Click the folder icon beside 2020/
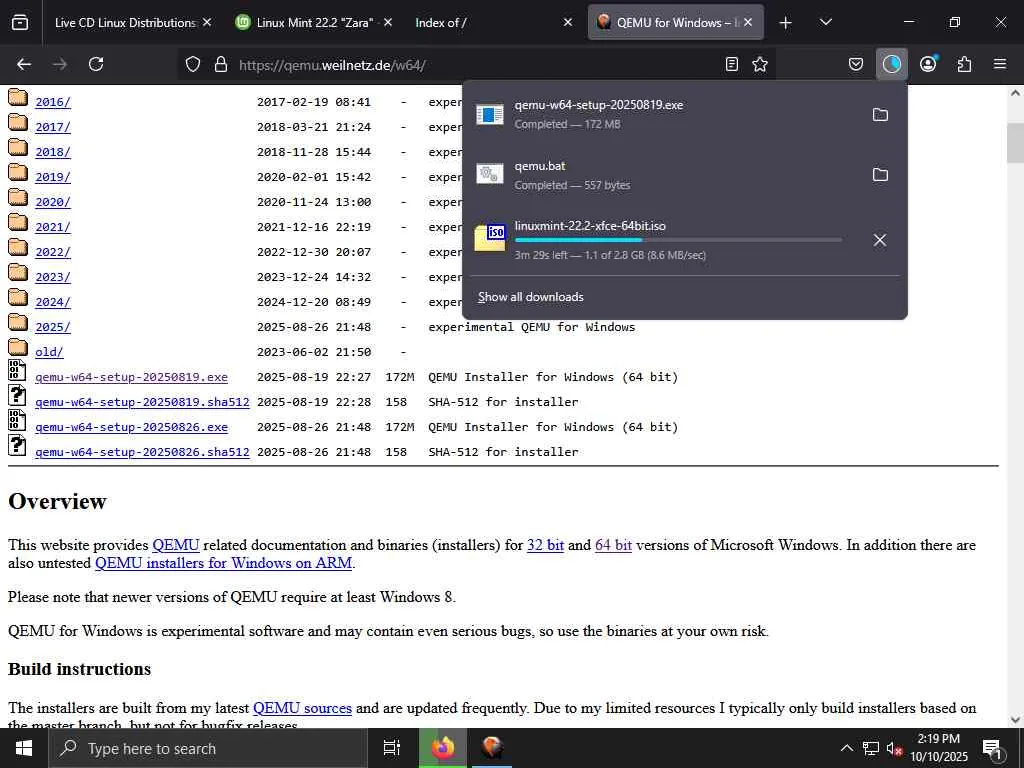The width and height of the screenshot is (1024, 768). coord(18,199)
